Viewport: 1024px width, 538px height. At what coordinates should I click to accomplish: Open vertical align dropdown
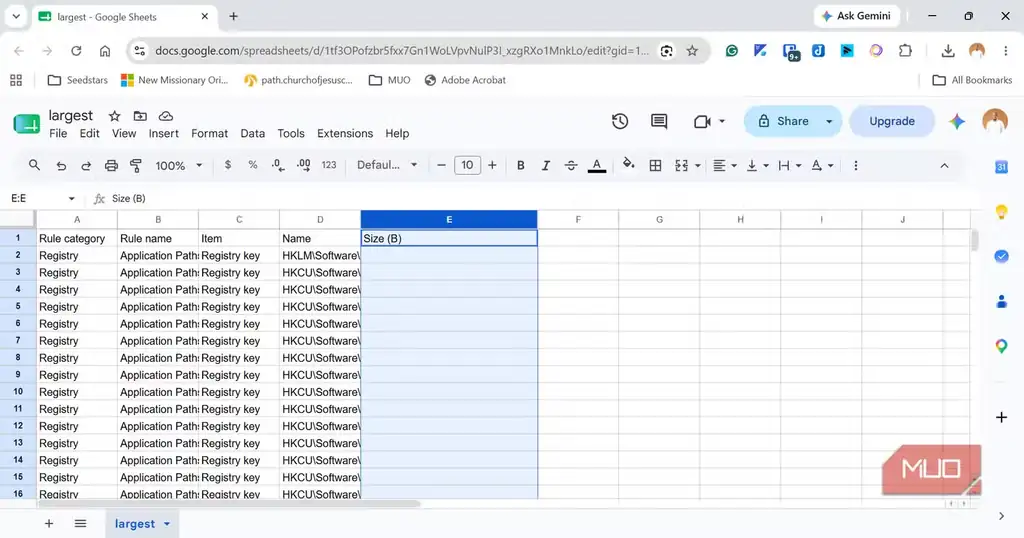758,166
